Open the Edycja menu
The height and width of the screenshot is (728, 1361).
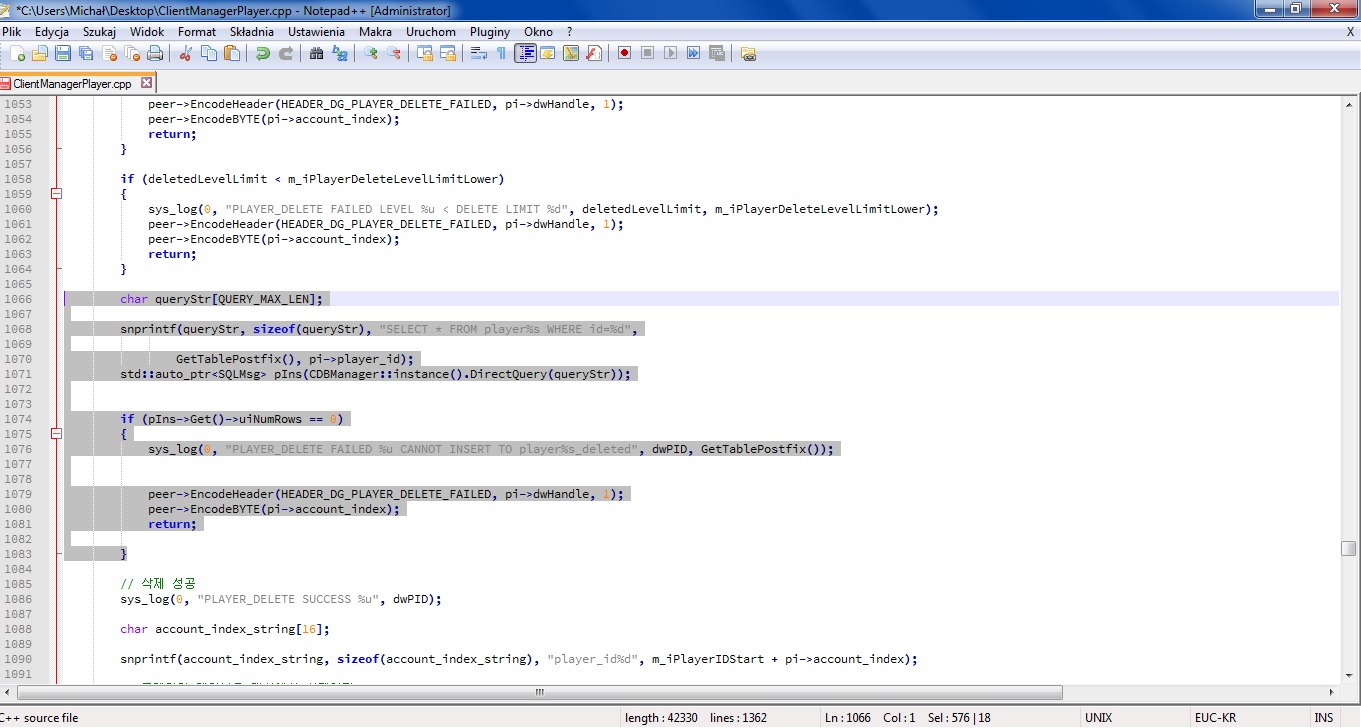pyautogui.click(x=51, y=32)
